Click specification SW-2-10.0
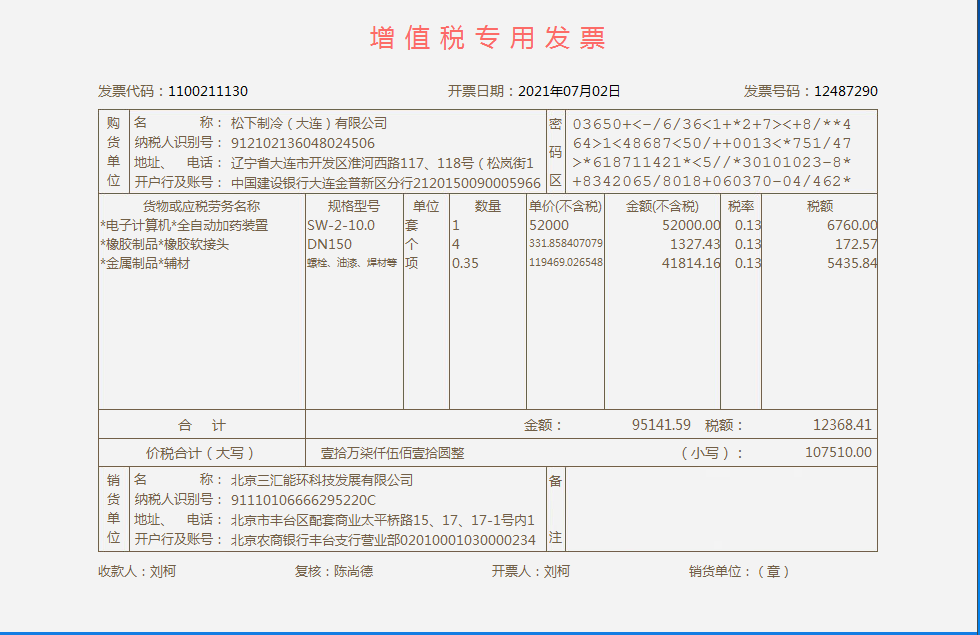The width and height of the screenshot is (980, 635). [x=341, y=225]
